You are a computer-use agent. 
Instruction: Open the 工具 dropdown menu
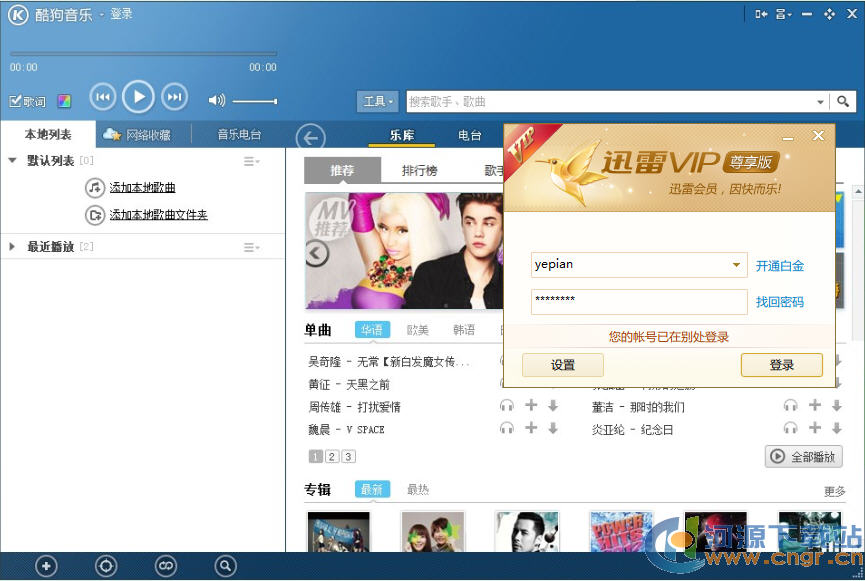(x=378, y=101)
